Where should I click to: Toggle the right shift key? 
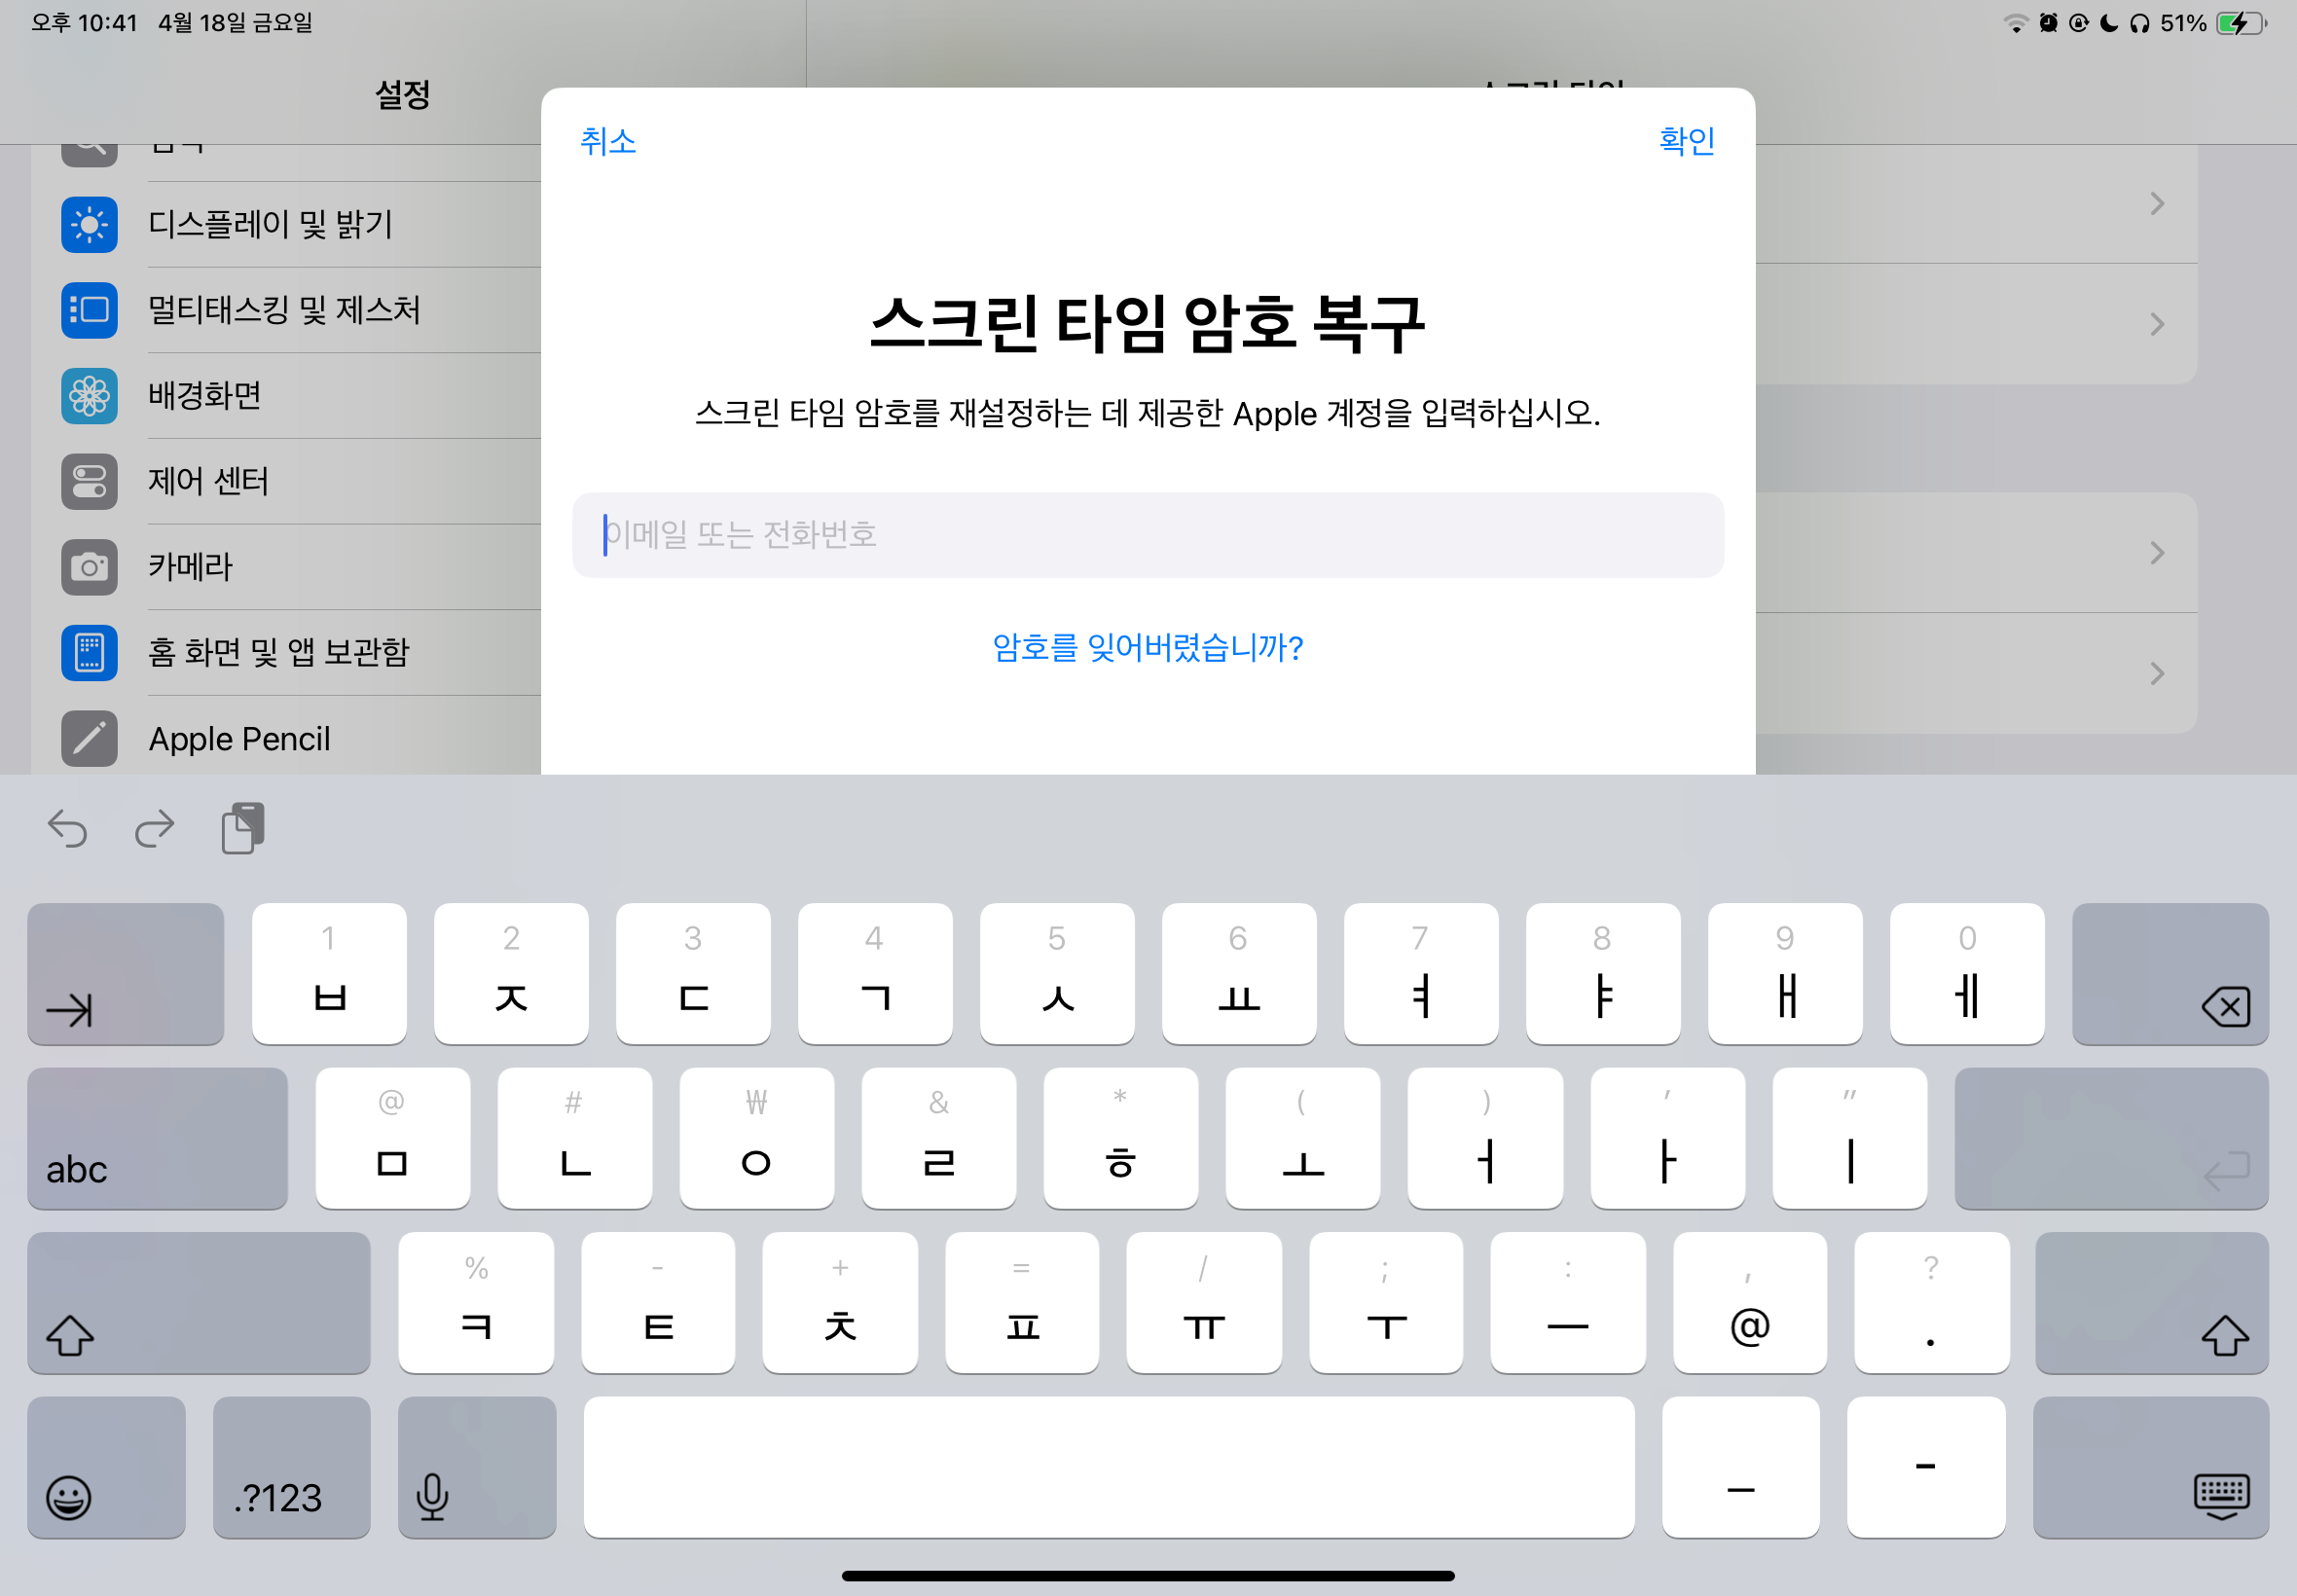(x=2150, y=1303)
